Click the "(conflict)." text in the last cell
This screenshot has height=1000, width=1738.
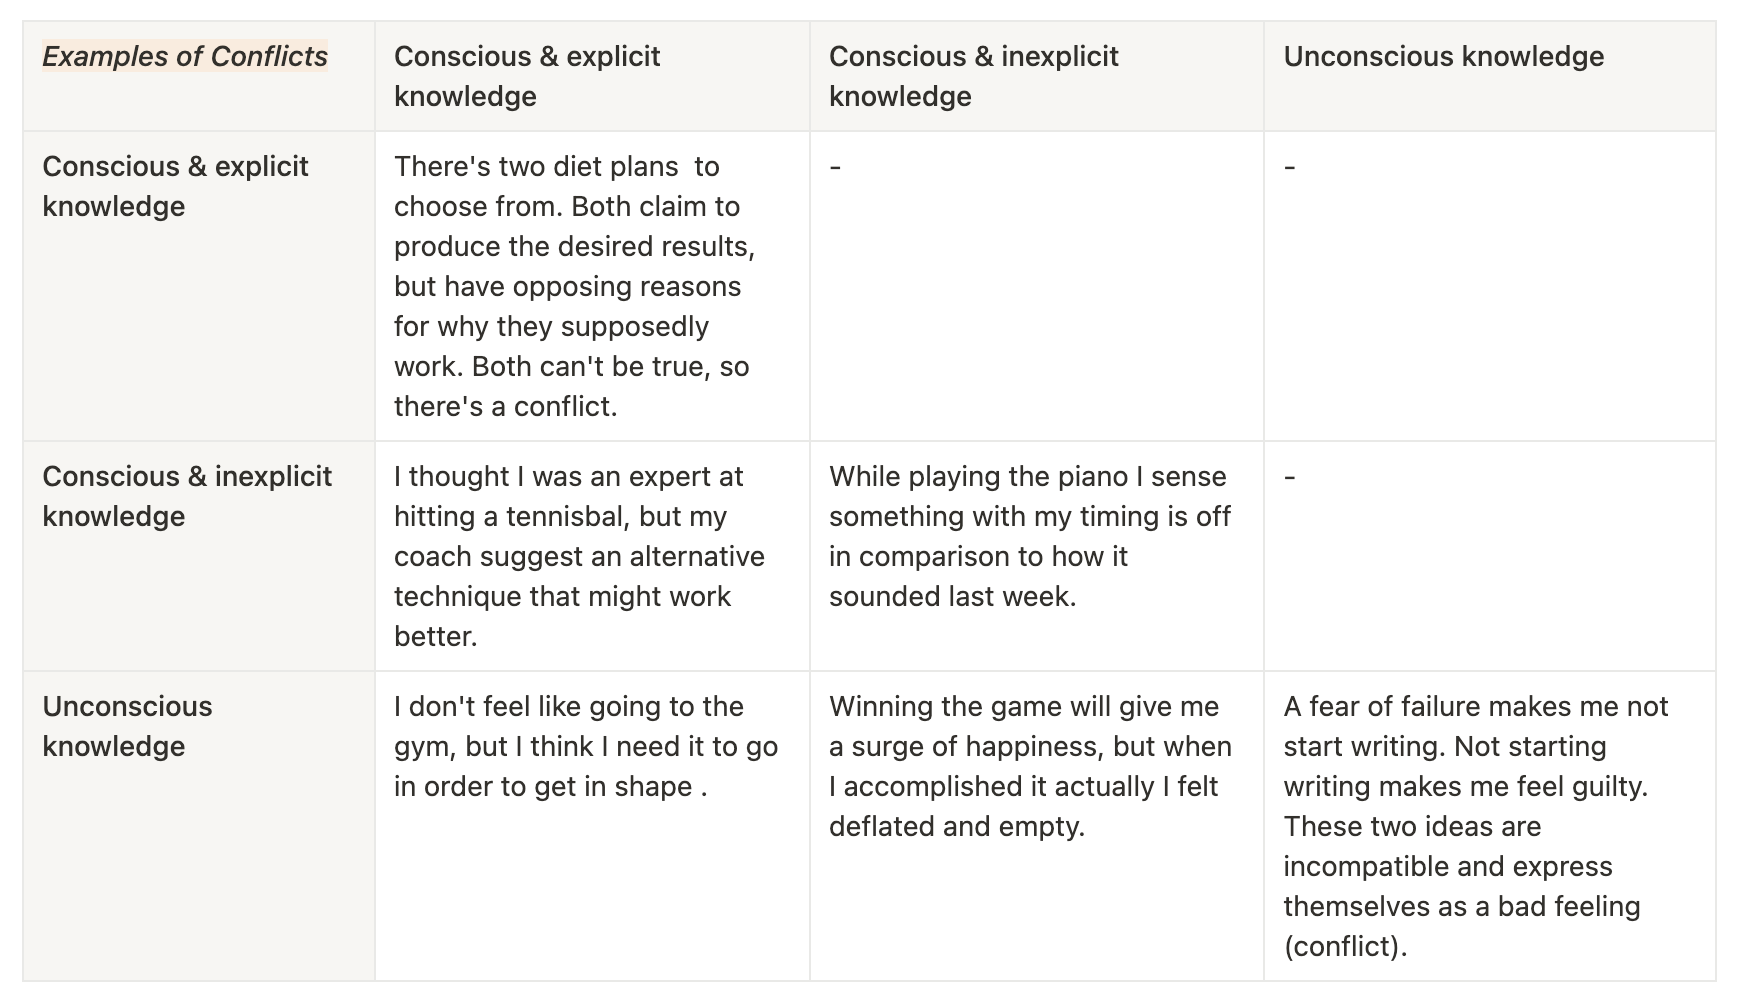click(1345, 947)
